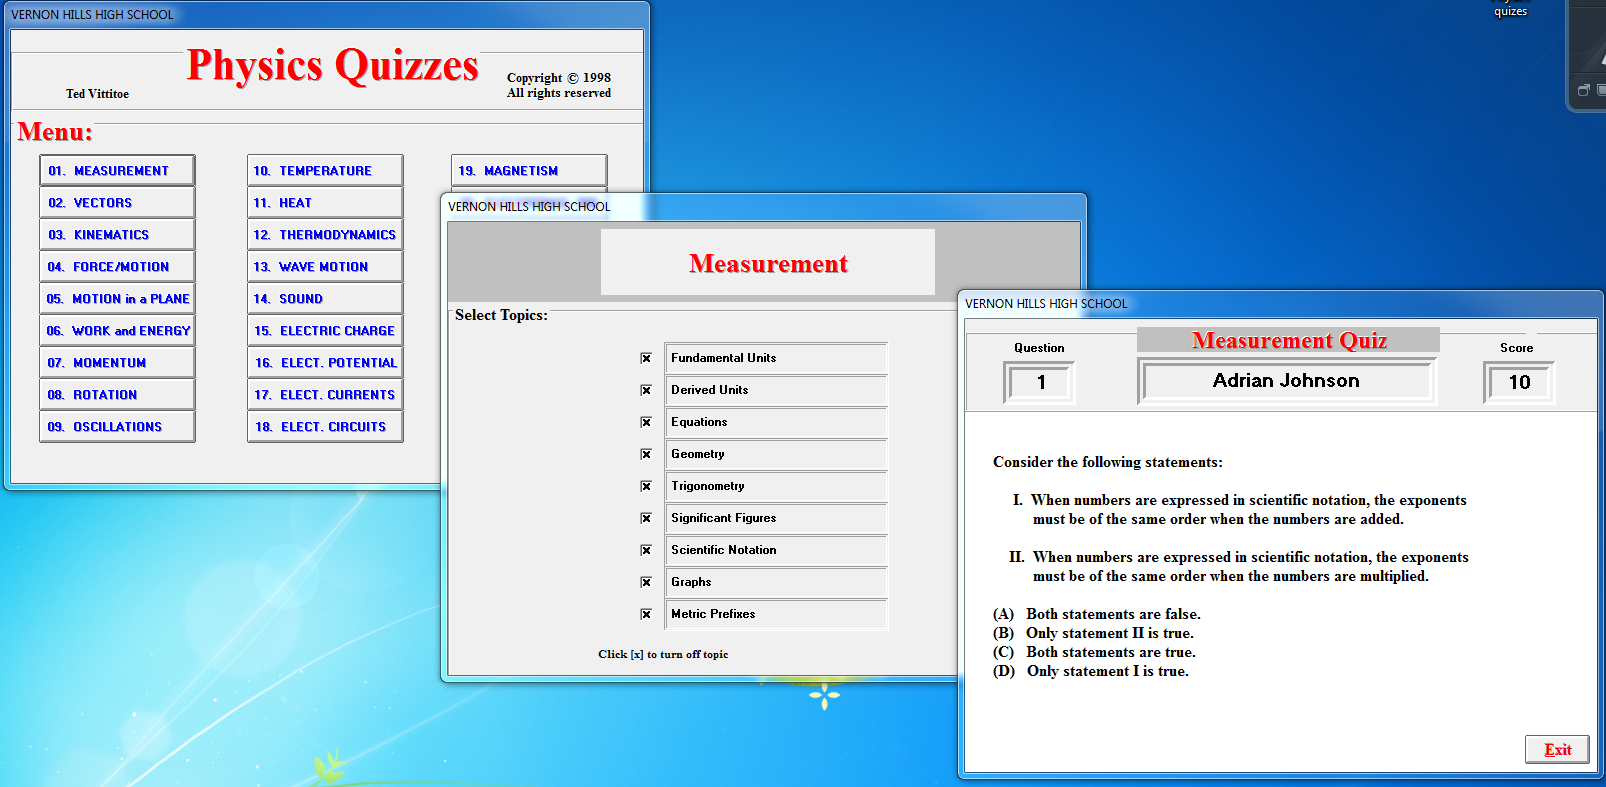Exit the Measurement Quiz window

(1557, 750)
